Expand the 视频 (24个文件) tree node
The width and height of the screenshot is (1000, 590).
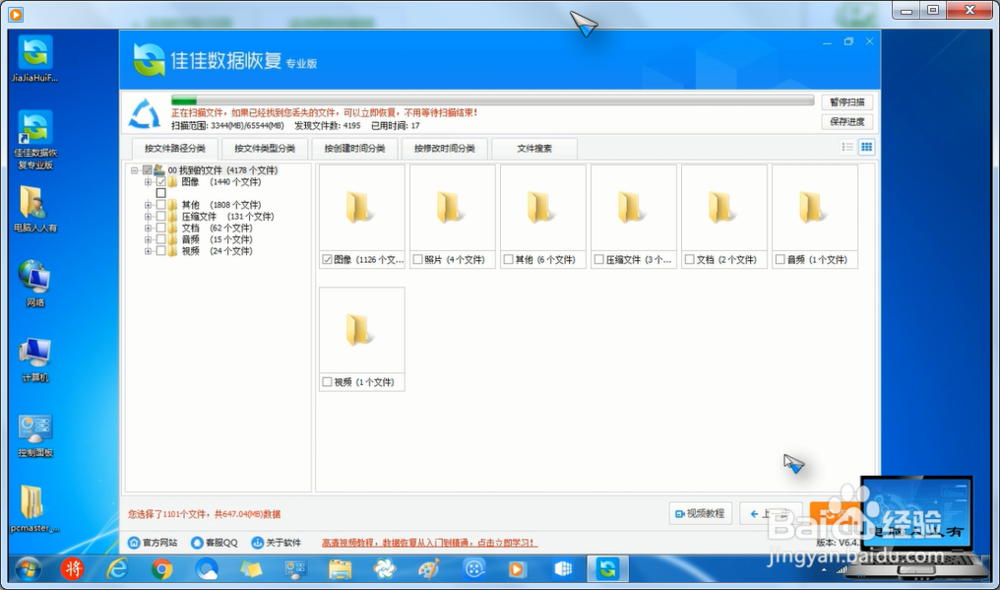[x=147, y=251]
